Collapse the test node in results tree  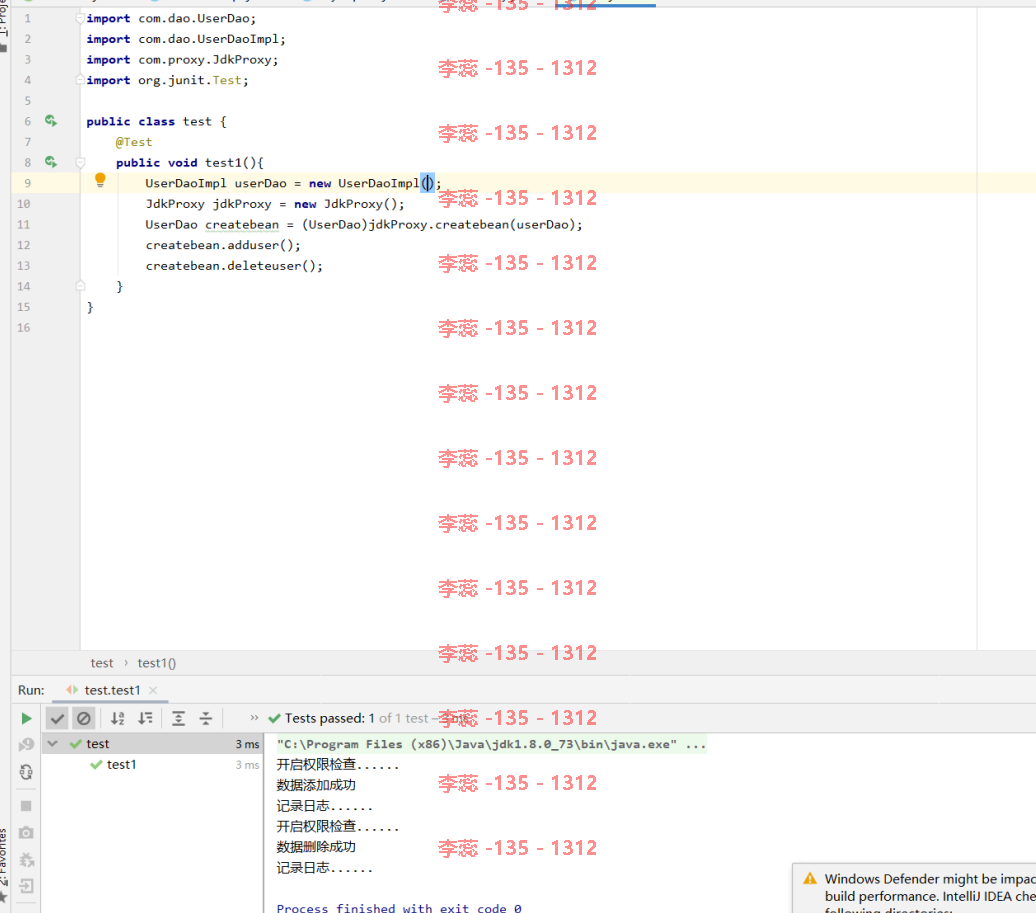(x=53, y=744)
